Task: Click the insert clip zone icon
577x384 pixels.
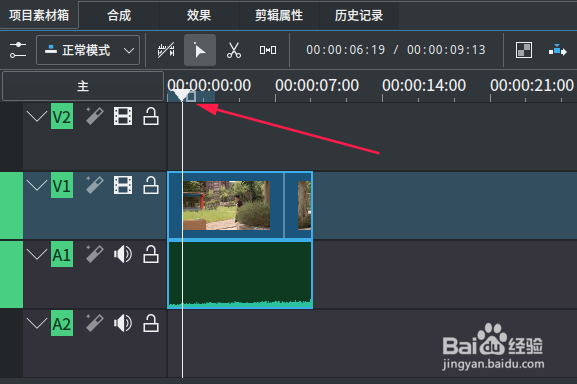Action: 557,50
